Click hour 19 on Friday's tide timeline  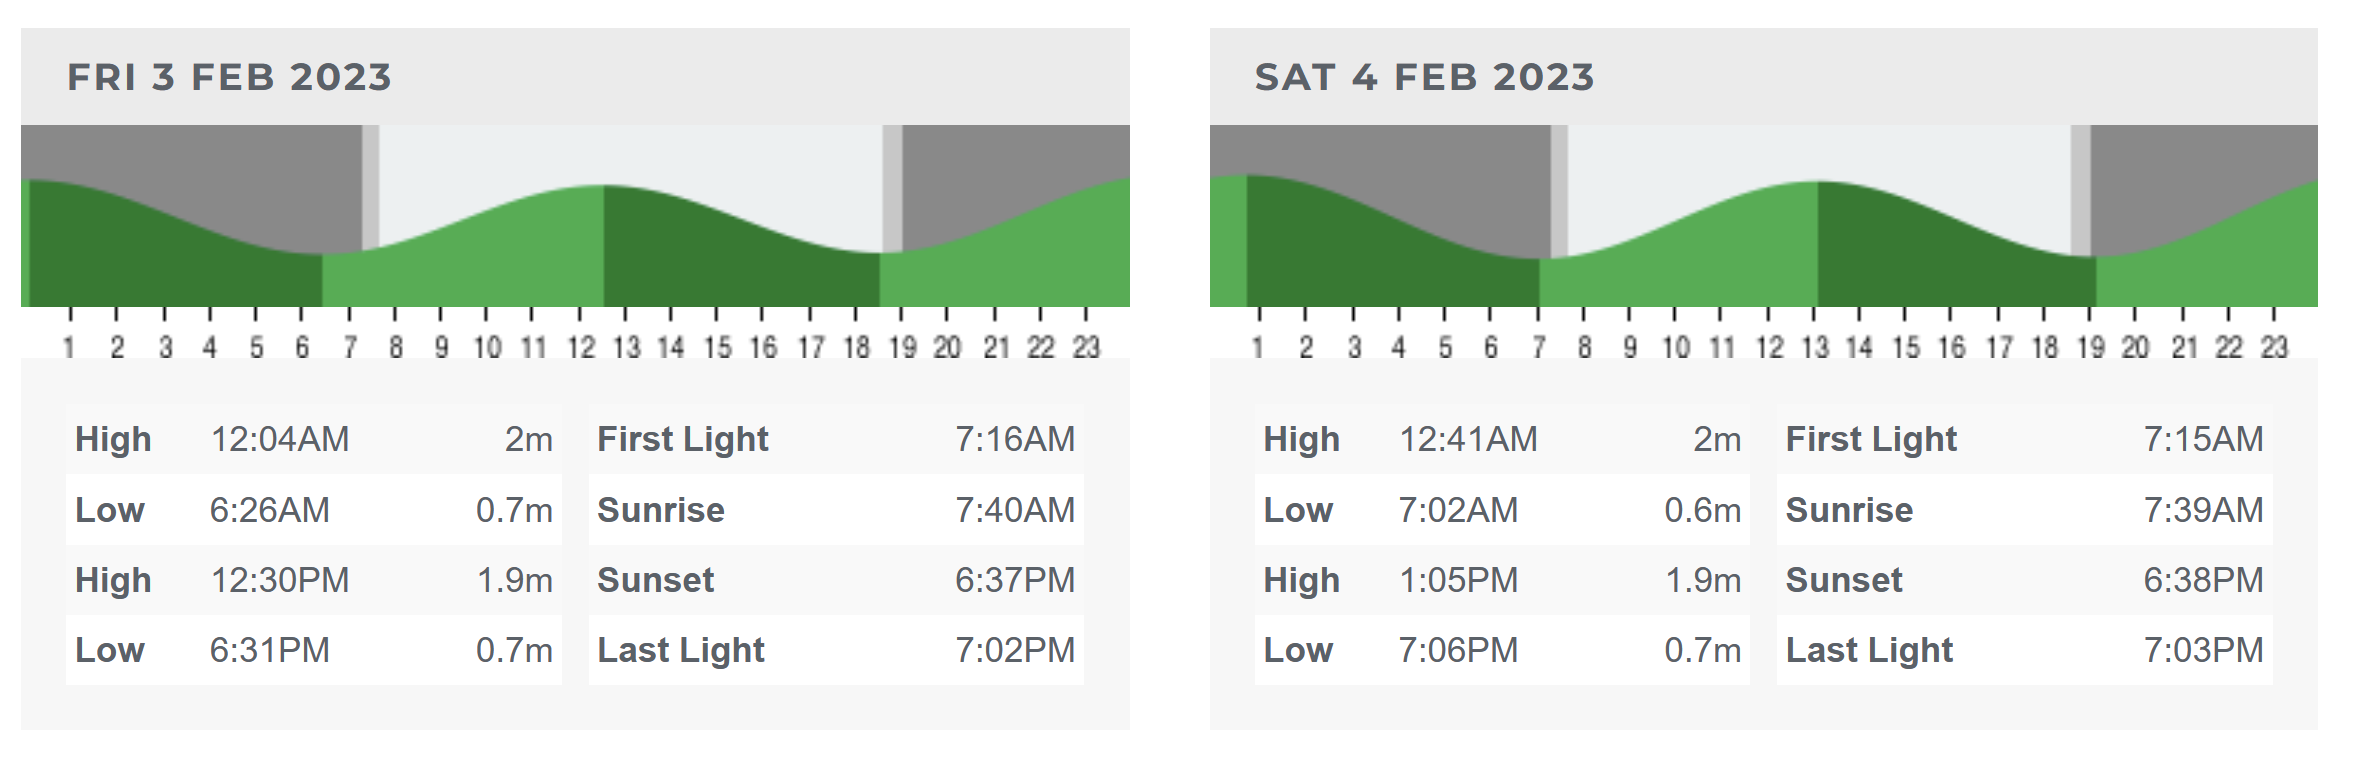coord(902,346)
